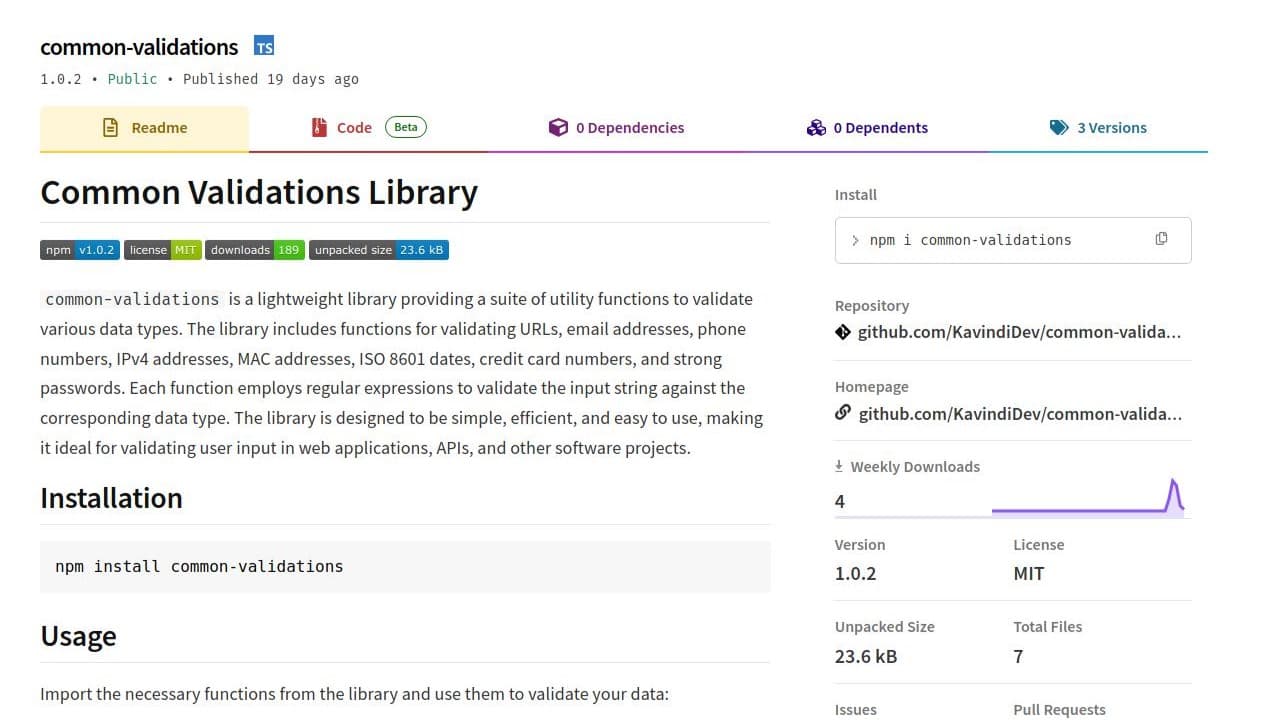
Task: Click the unpacked size 23.6 kB badge
Action: pyautogui.click(x=379, y=250)
